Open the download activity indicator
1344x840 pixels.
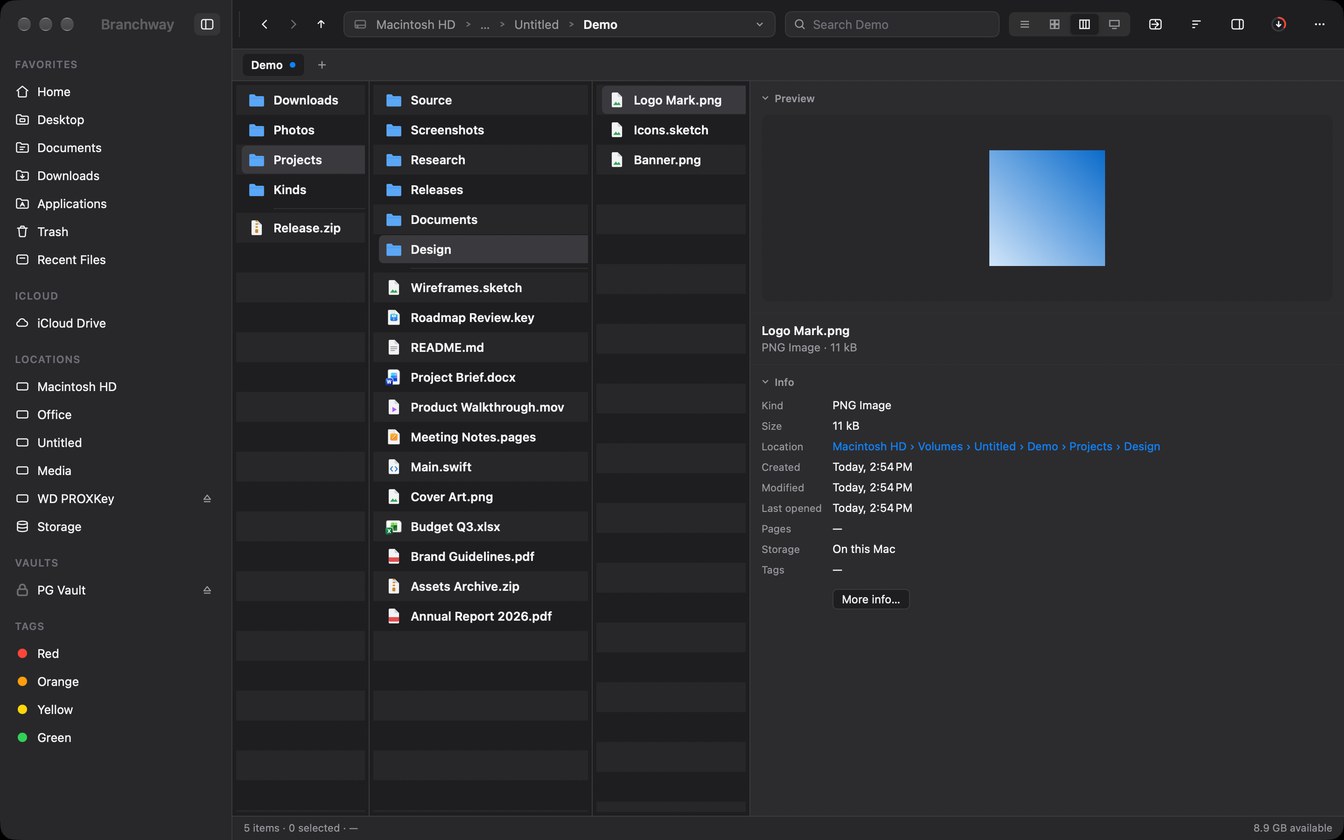tap(1279, 24)
